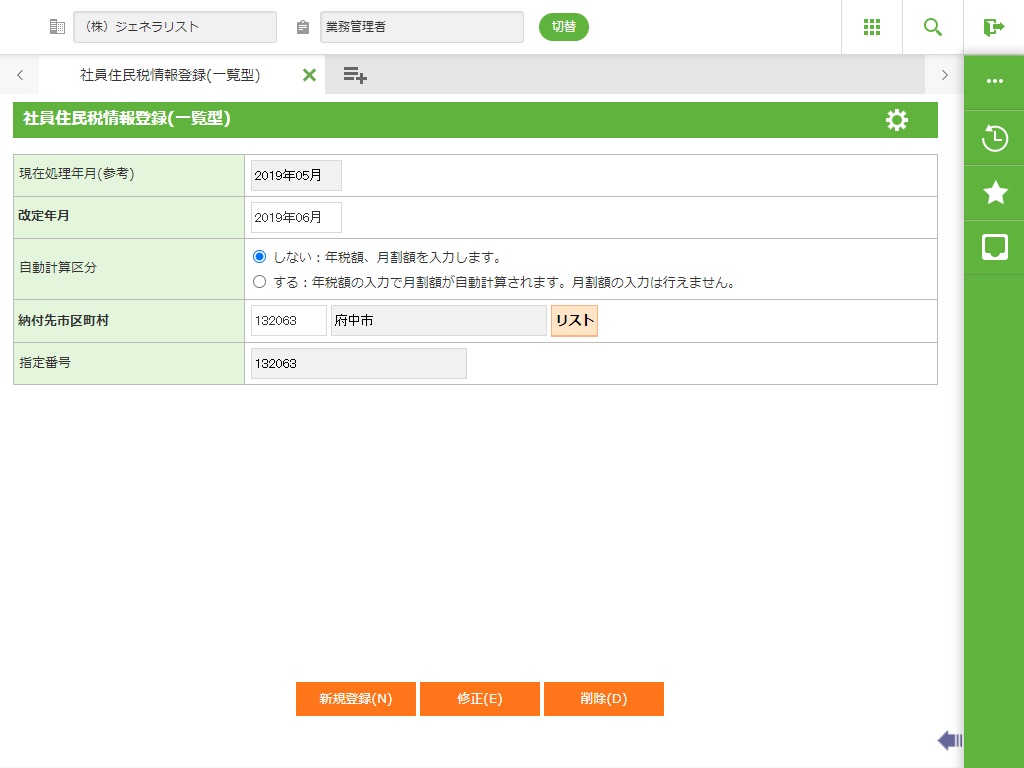Open the three-dots more menu
The image size is (1024, 768).
(x=994, y=82)
